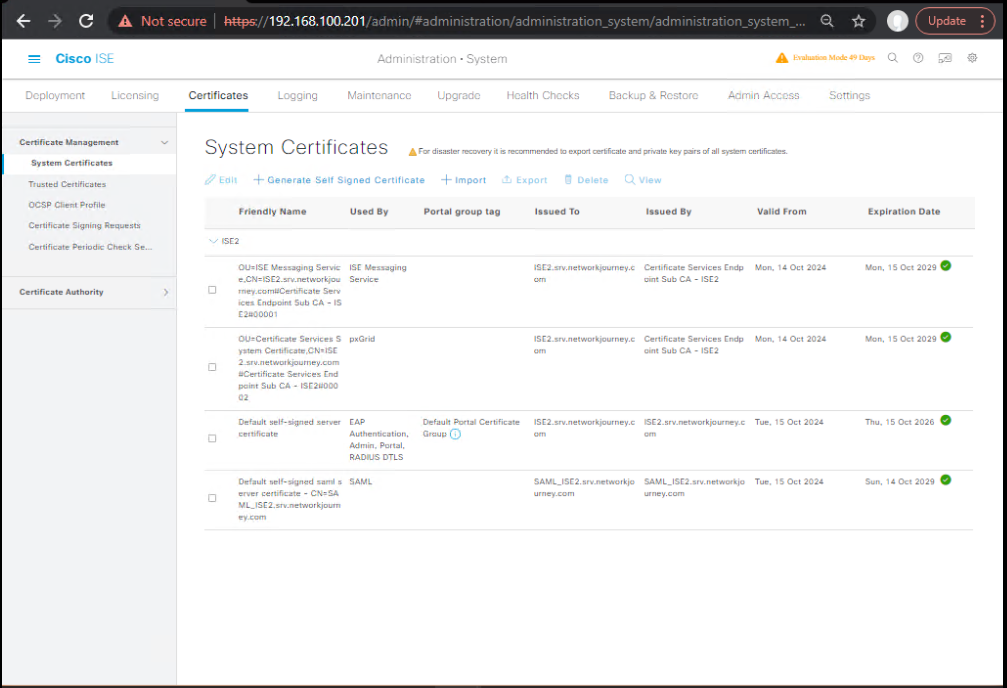Viewport: 1007px width, 688px height.
Task: Click green status check for pxGrid certificate
Action: pyautogui.click(x=946, y=337)
